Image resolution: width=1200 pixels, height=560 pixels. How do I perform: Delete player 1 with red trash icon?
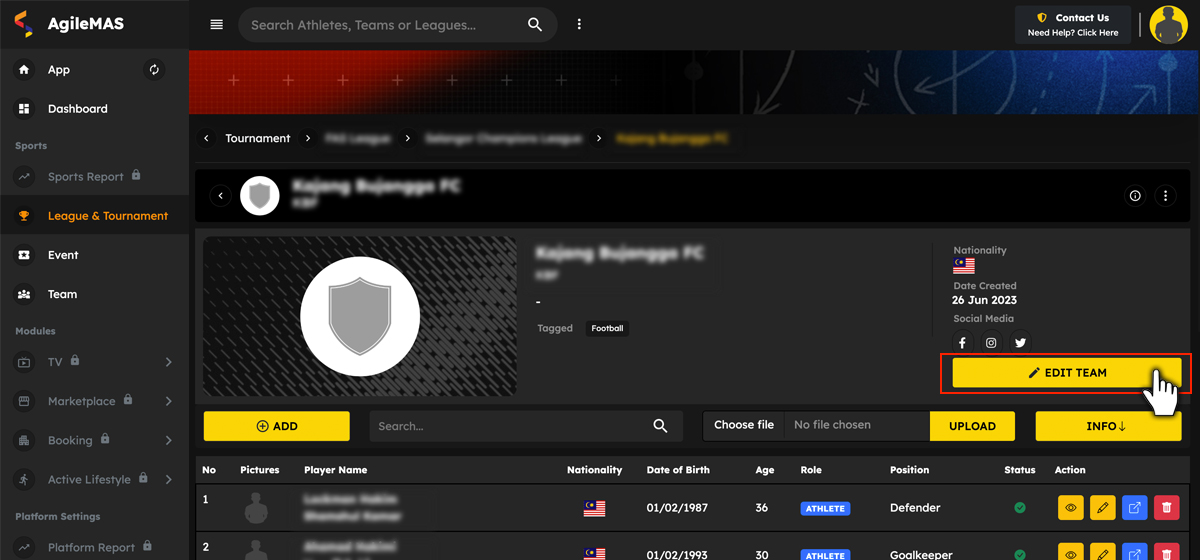pyautogui.click(x=1166, y=508)
